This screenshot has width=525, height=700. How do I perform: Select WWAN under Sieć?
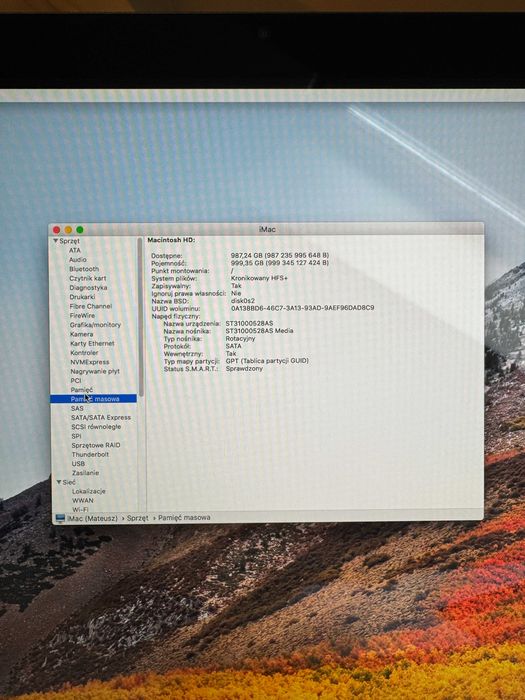83,500
